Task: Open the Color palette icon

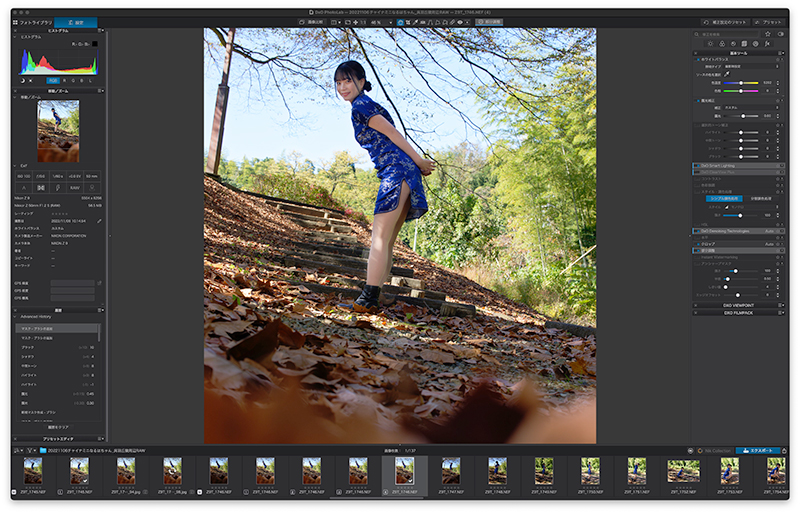Action: click(722, 44)
